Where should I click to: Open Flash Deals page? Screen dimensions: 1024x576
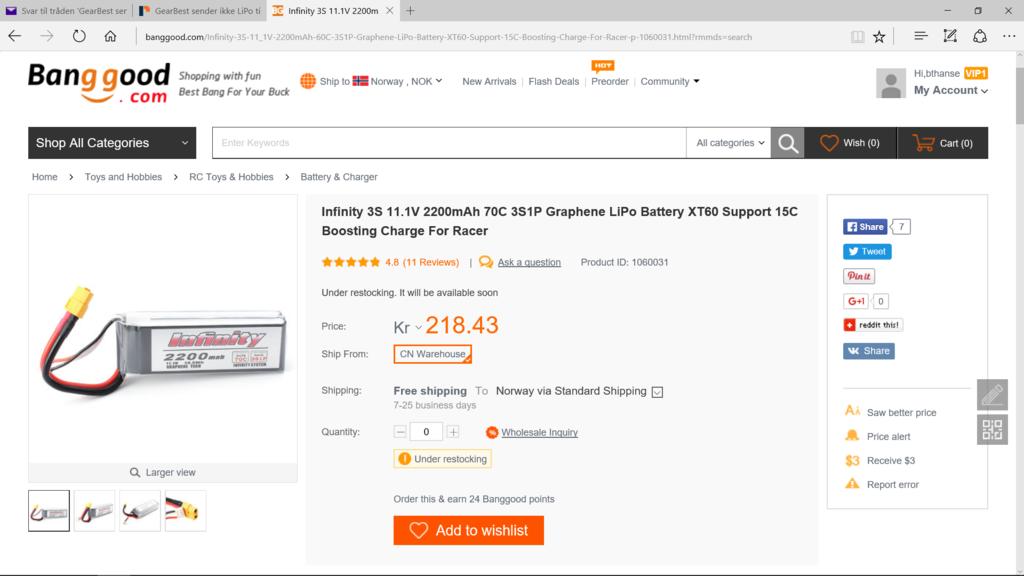tap(553, 81)
